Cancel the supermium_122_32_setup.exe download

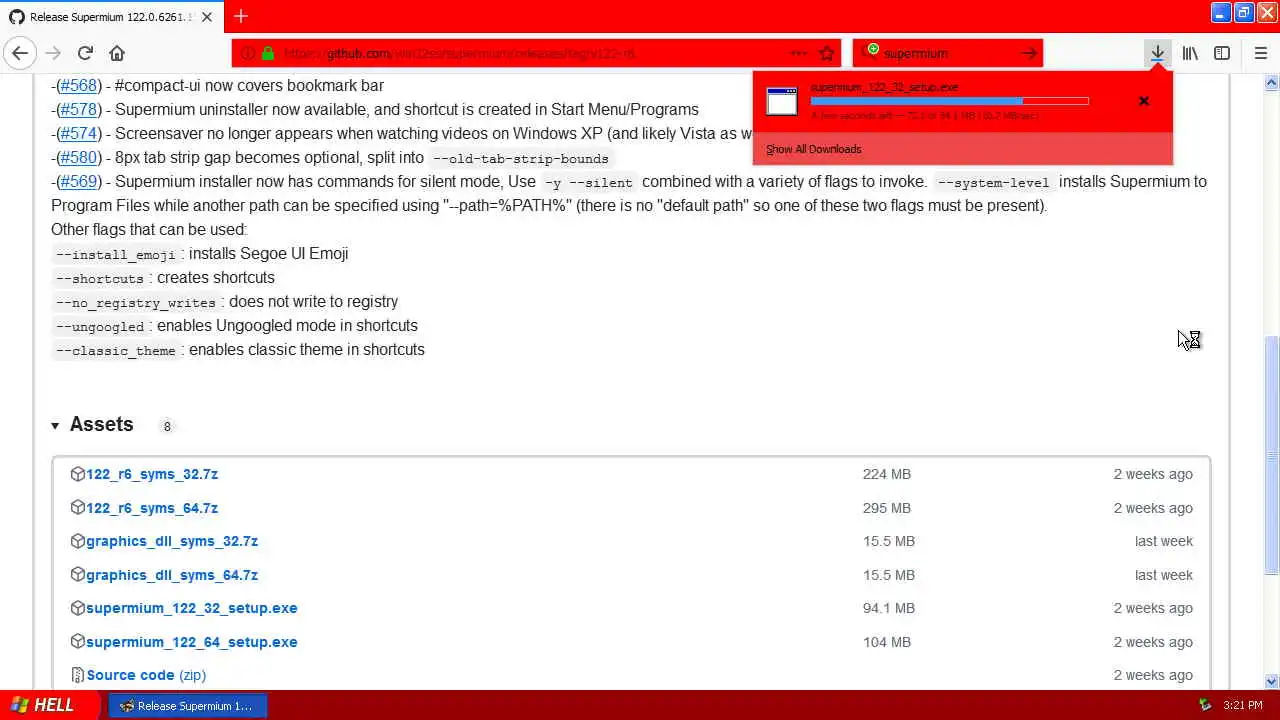point(1144,101)
